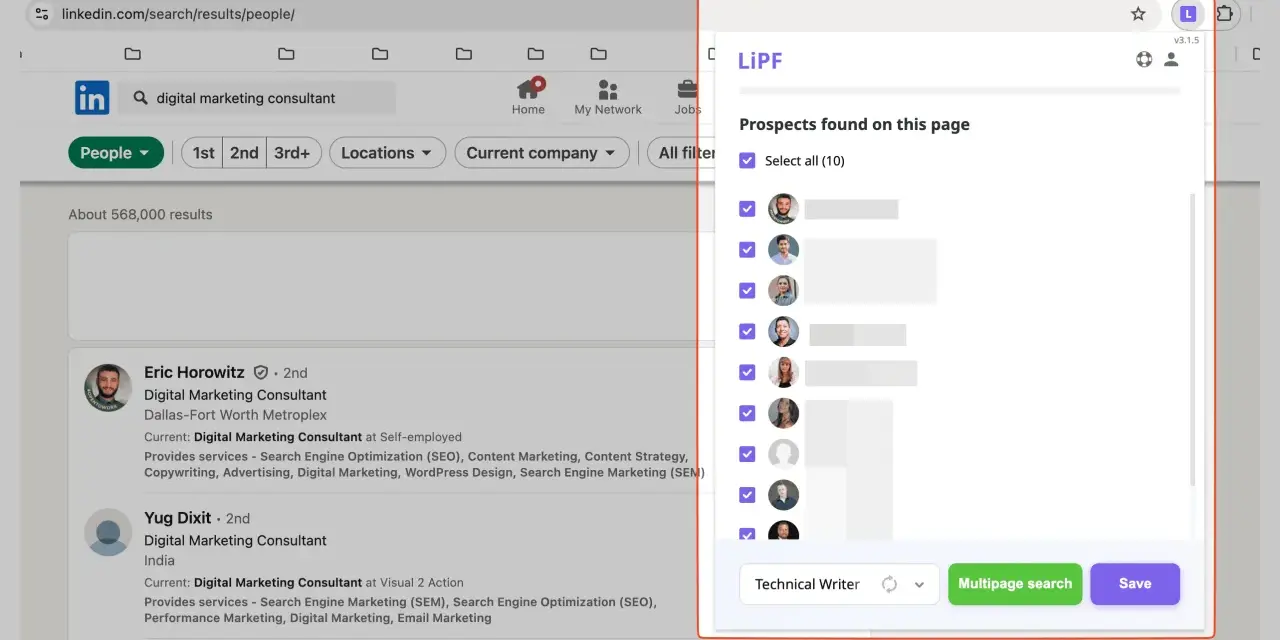The width and height of the screenshot is (1280, 640).
Task: Click the LinkedIn search input field
Action: (257, 98)
